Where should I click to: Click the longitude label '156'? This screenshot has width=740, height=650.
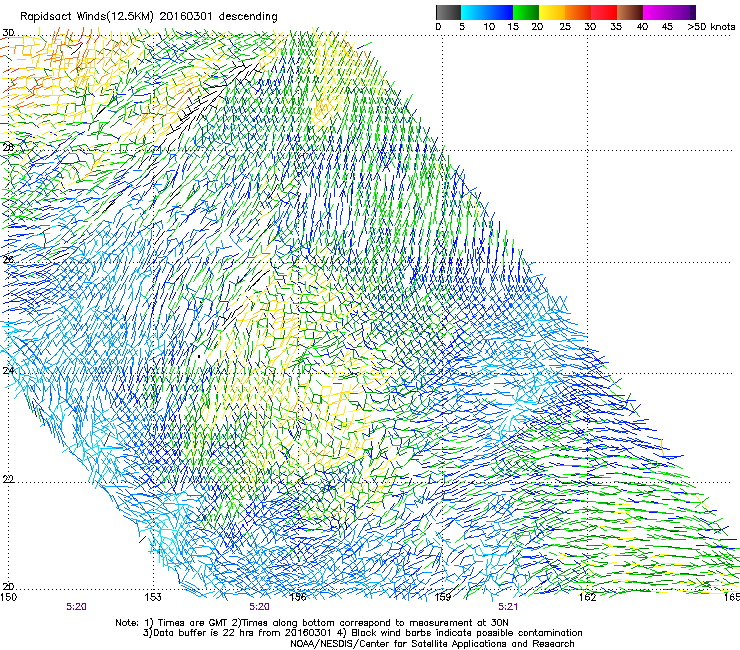(298, 597)
